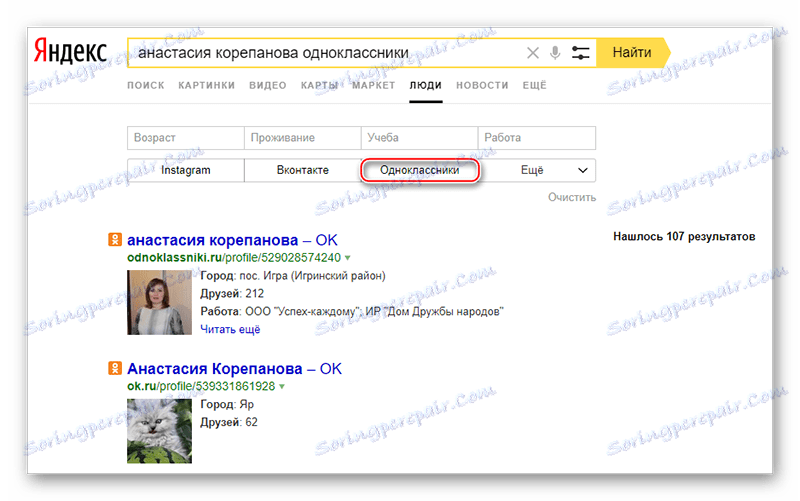This screenshot has width=800, height=501.
Task: Toggle the Instagram network filter
Action: (186, 170)
